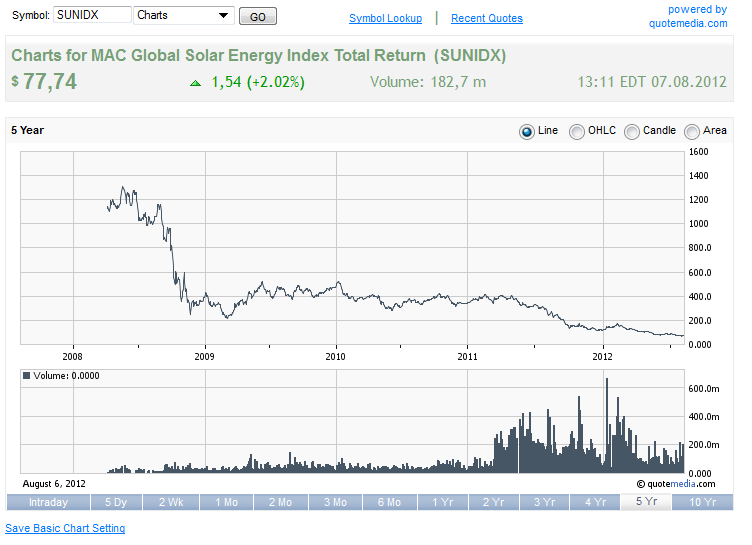This screenshot has height=545, width=752.
Task: Open the Charts dropdown menu
Action: [x=183, y=16]
